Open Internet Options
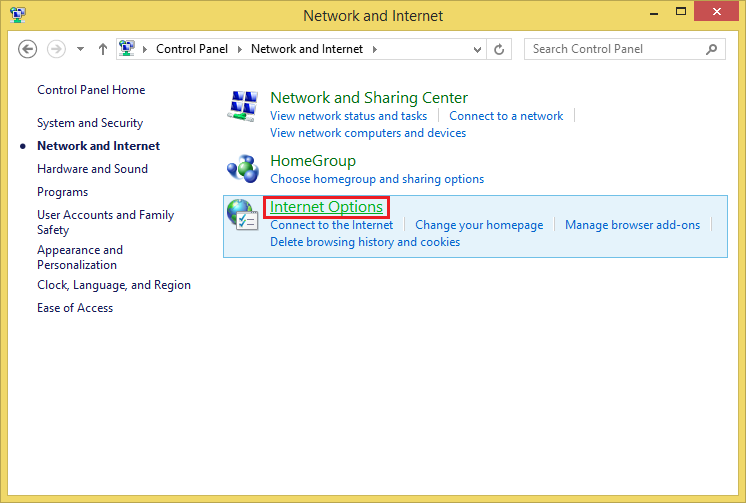 (x=326, y=207)
